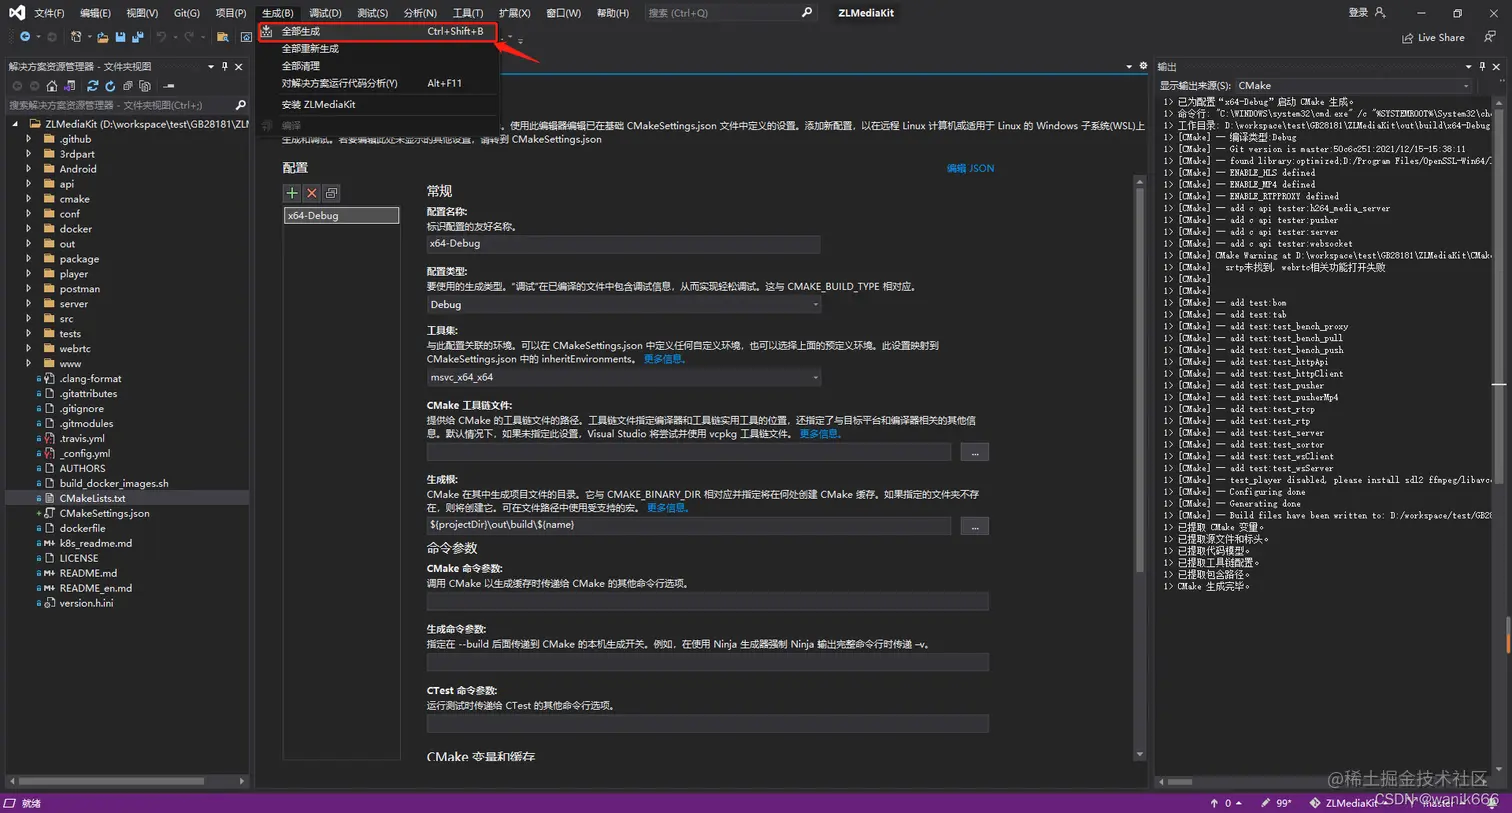Click 更多信息 link under 工具集
The height and width of the screenshot is (813, 1512).
[x=664, y=359]
